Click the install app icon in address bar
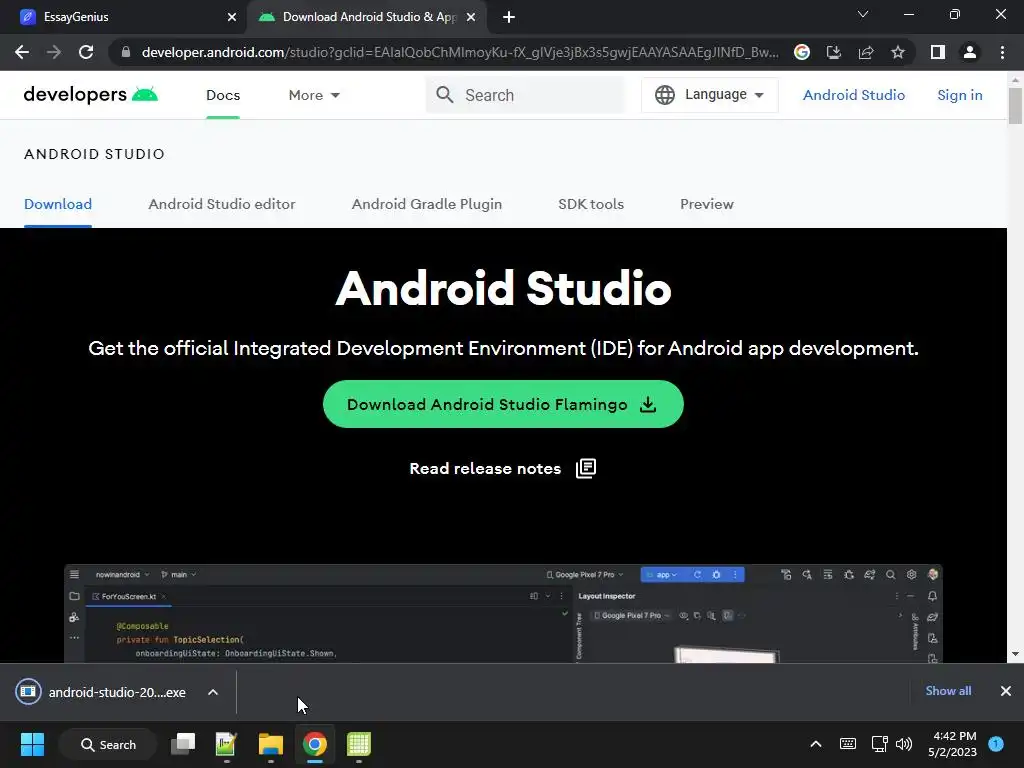This screenshot has width=1024, height=768. 833,52
